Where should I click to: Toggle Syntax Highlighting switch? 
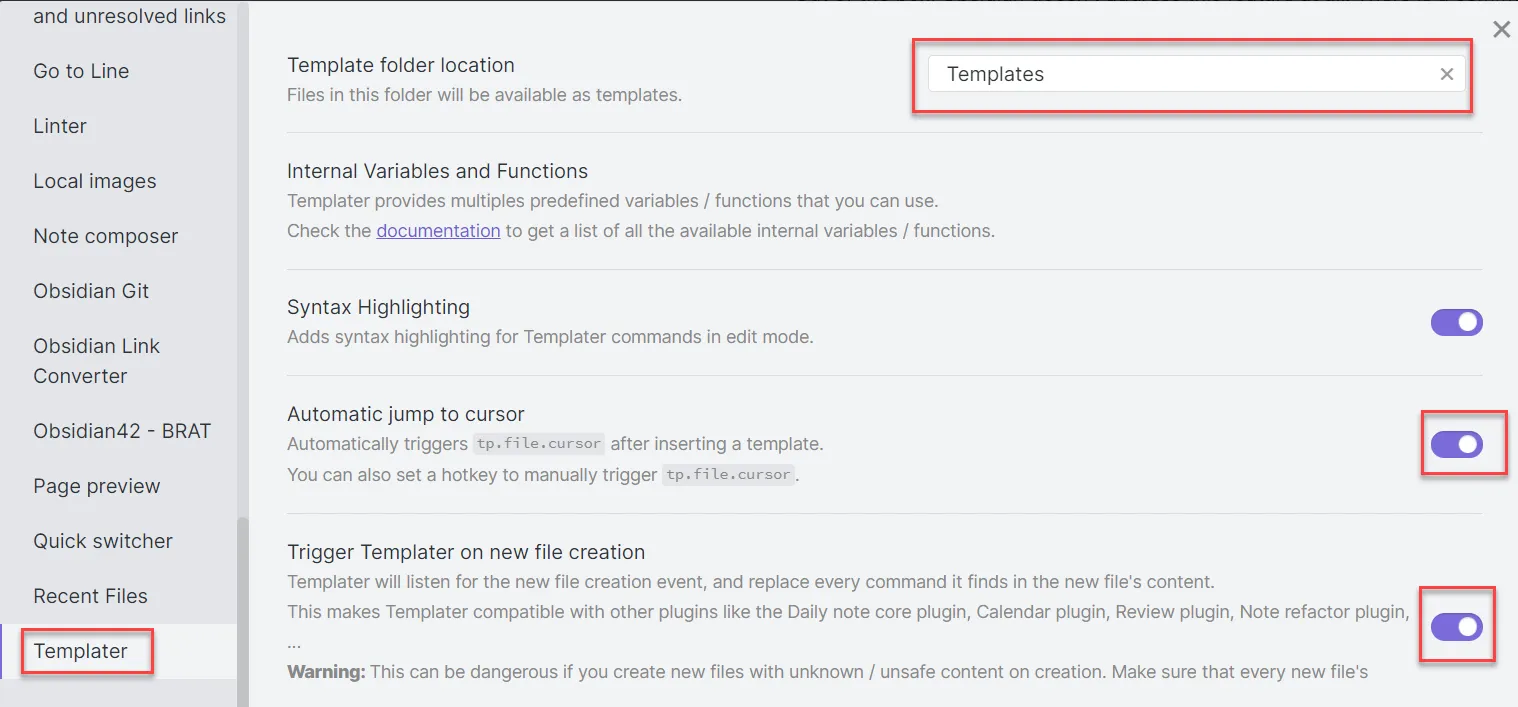pos(1456,322)
